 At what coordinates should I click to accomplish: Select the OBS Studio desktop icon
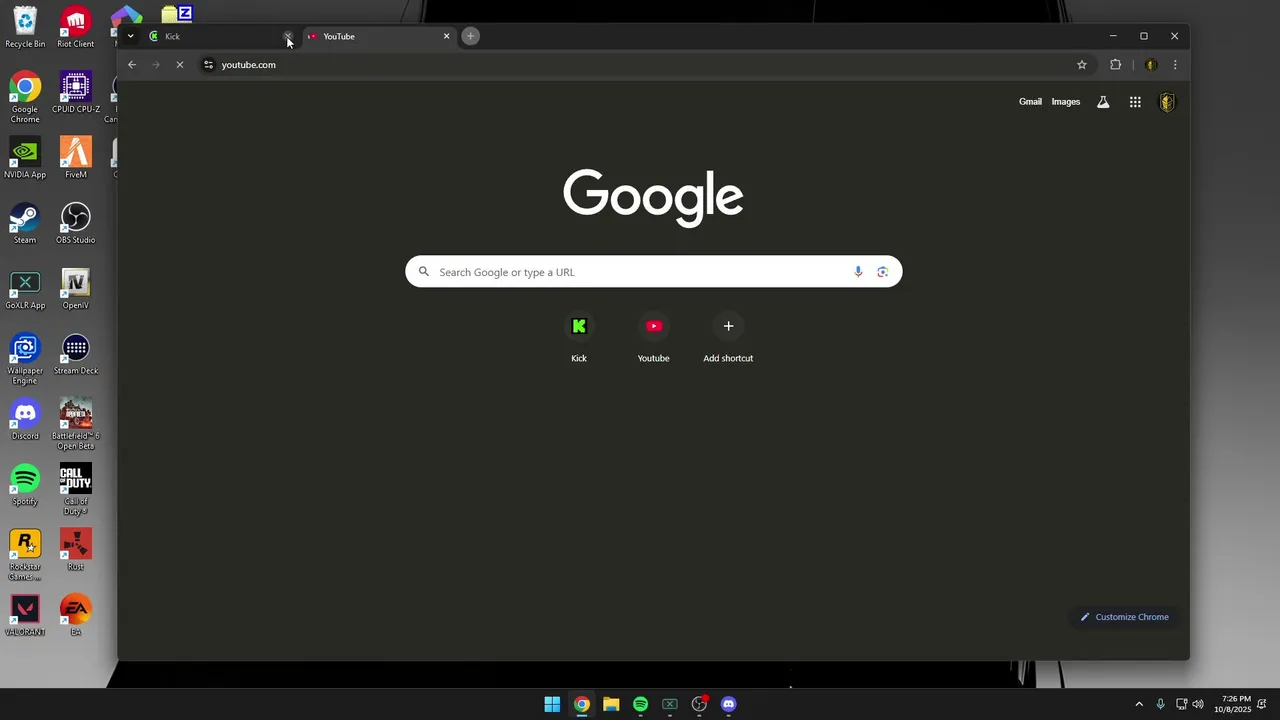coord(76,224)
